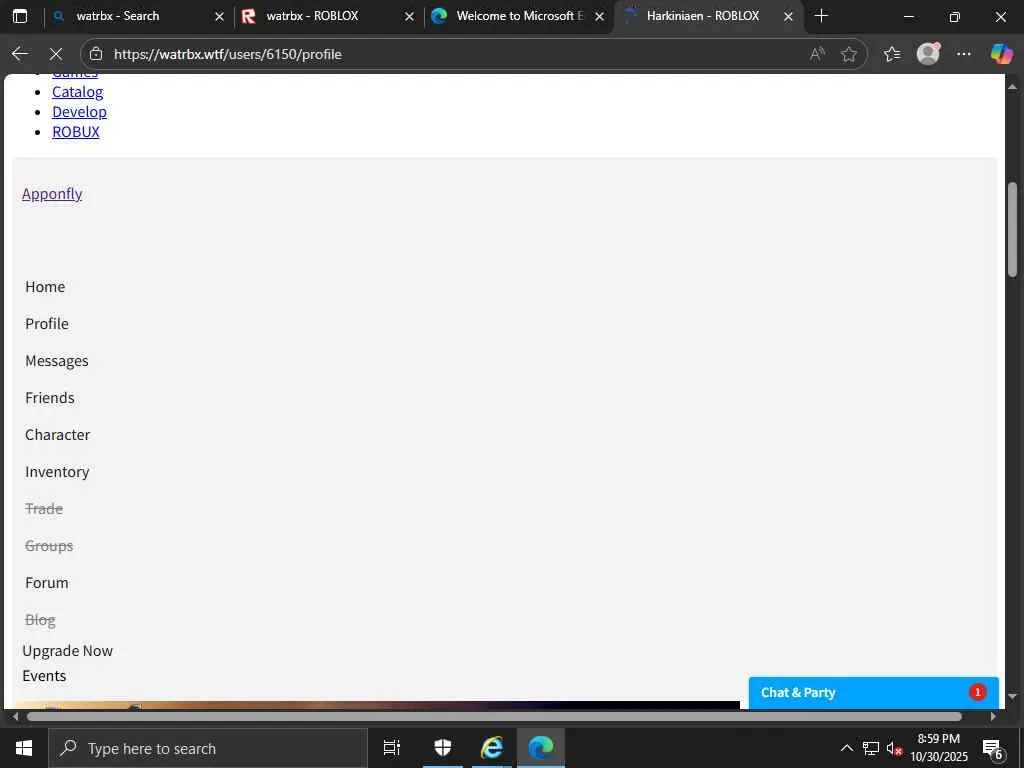
Task: Open the Catalog link
Action: click(78, 92)
